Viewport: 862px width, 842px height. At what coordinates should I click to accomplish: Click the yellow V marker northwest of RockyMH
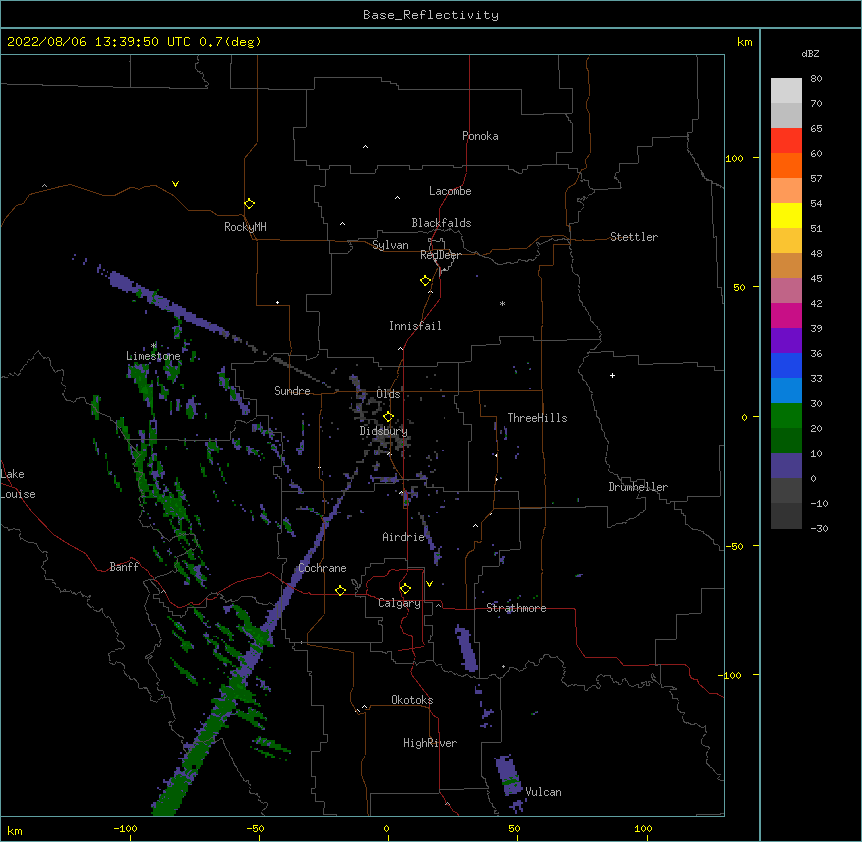point(175,184)
